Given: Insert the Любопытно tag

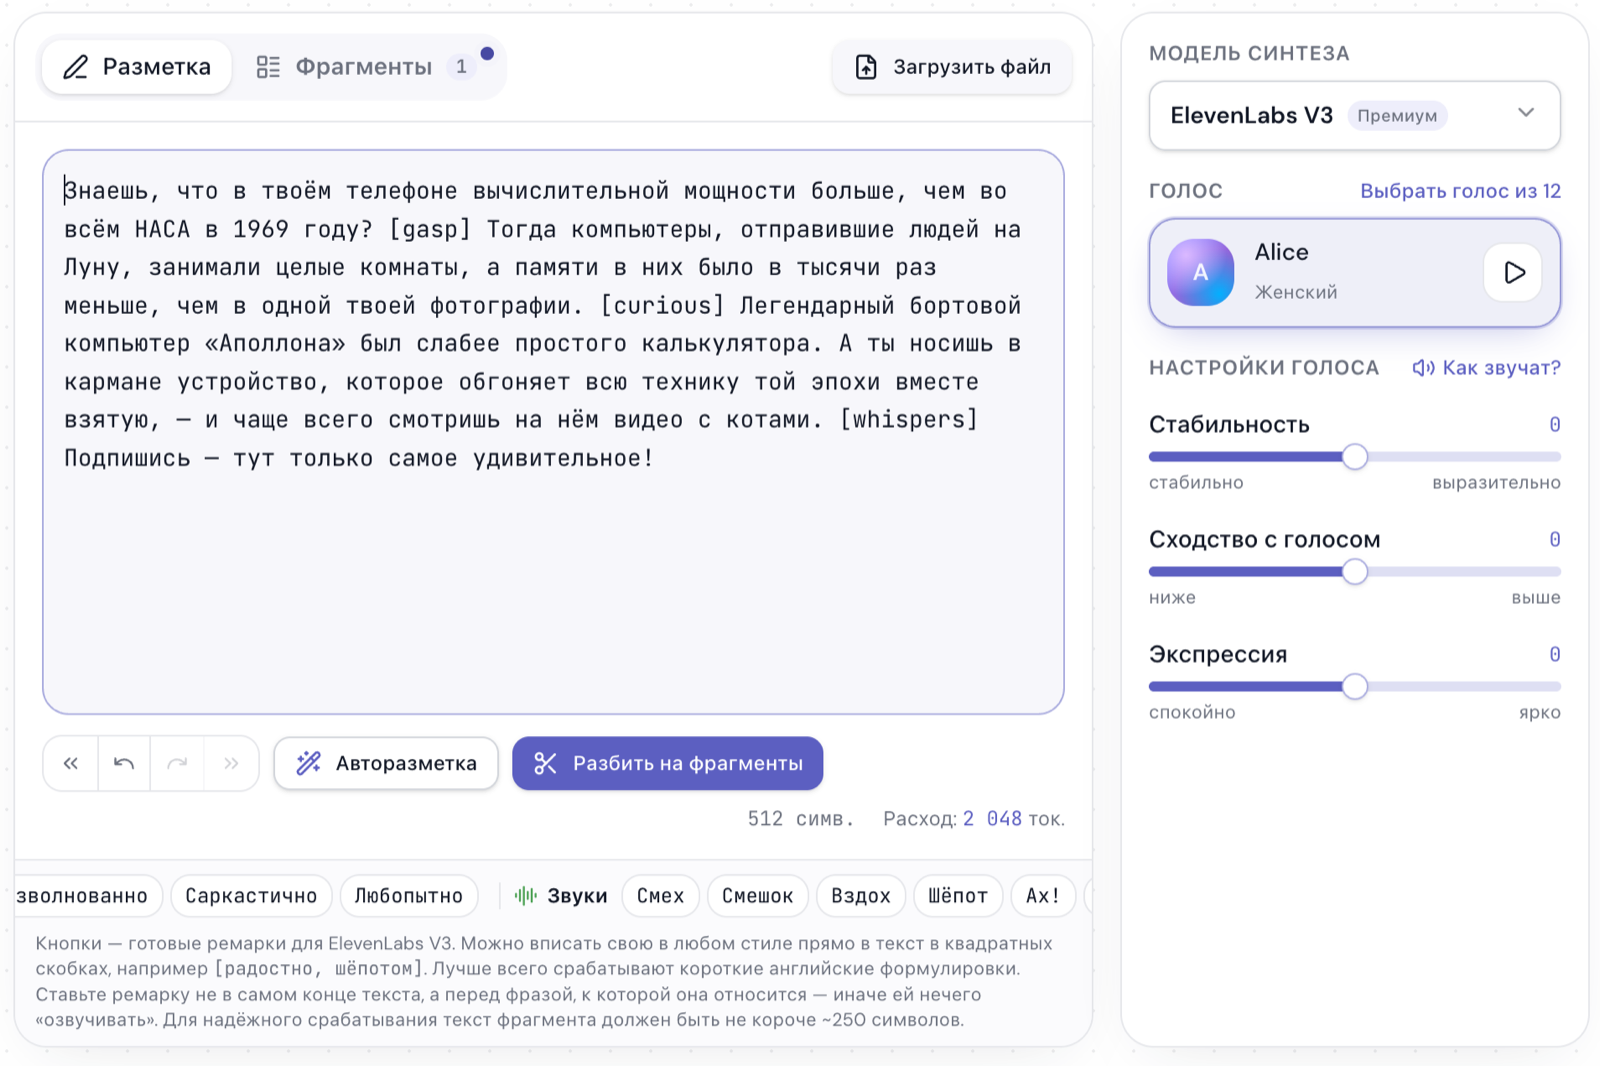Looking at the screenshot, I should [x=409, y=896].
